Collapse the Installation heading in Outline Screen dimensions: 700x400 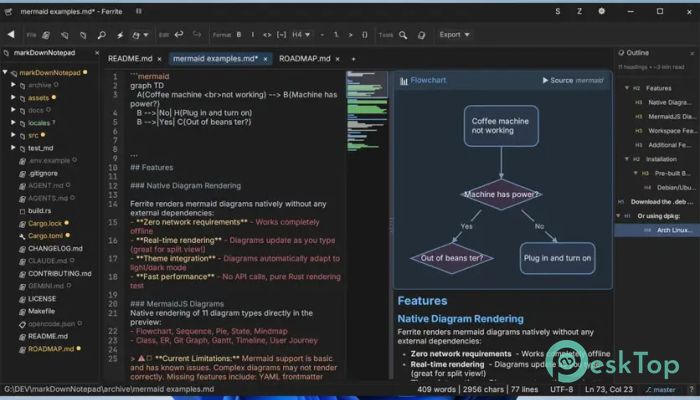coord(627,159)
